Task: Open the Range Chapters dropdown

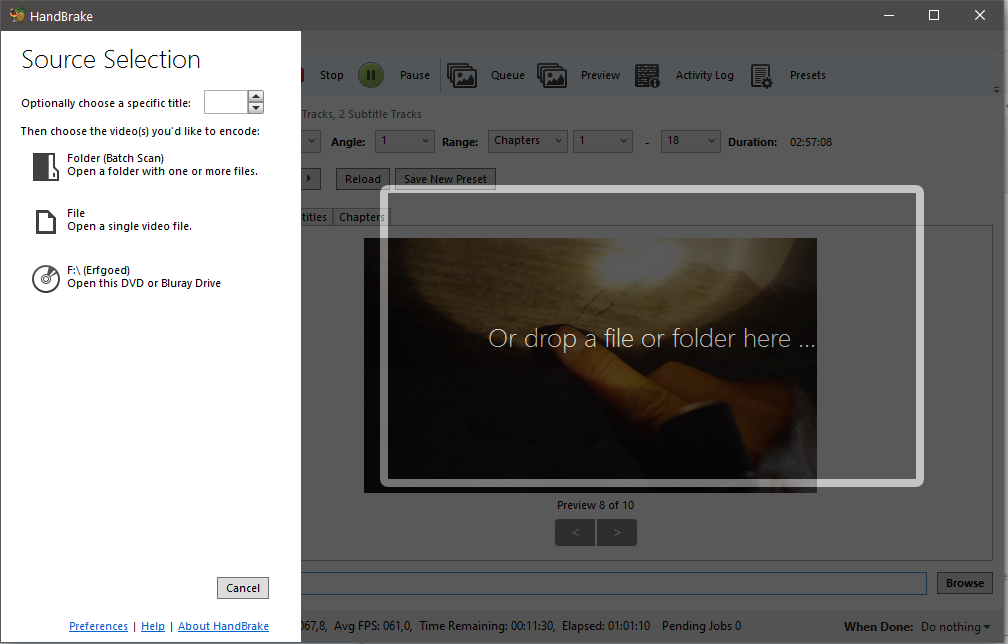Action: [528, 141]
